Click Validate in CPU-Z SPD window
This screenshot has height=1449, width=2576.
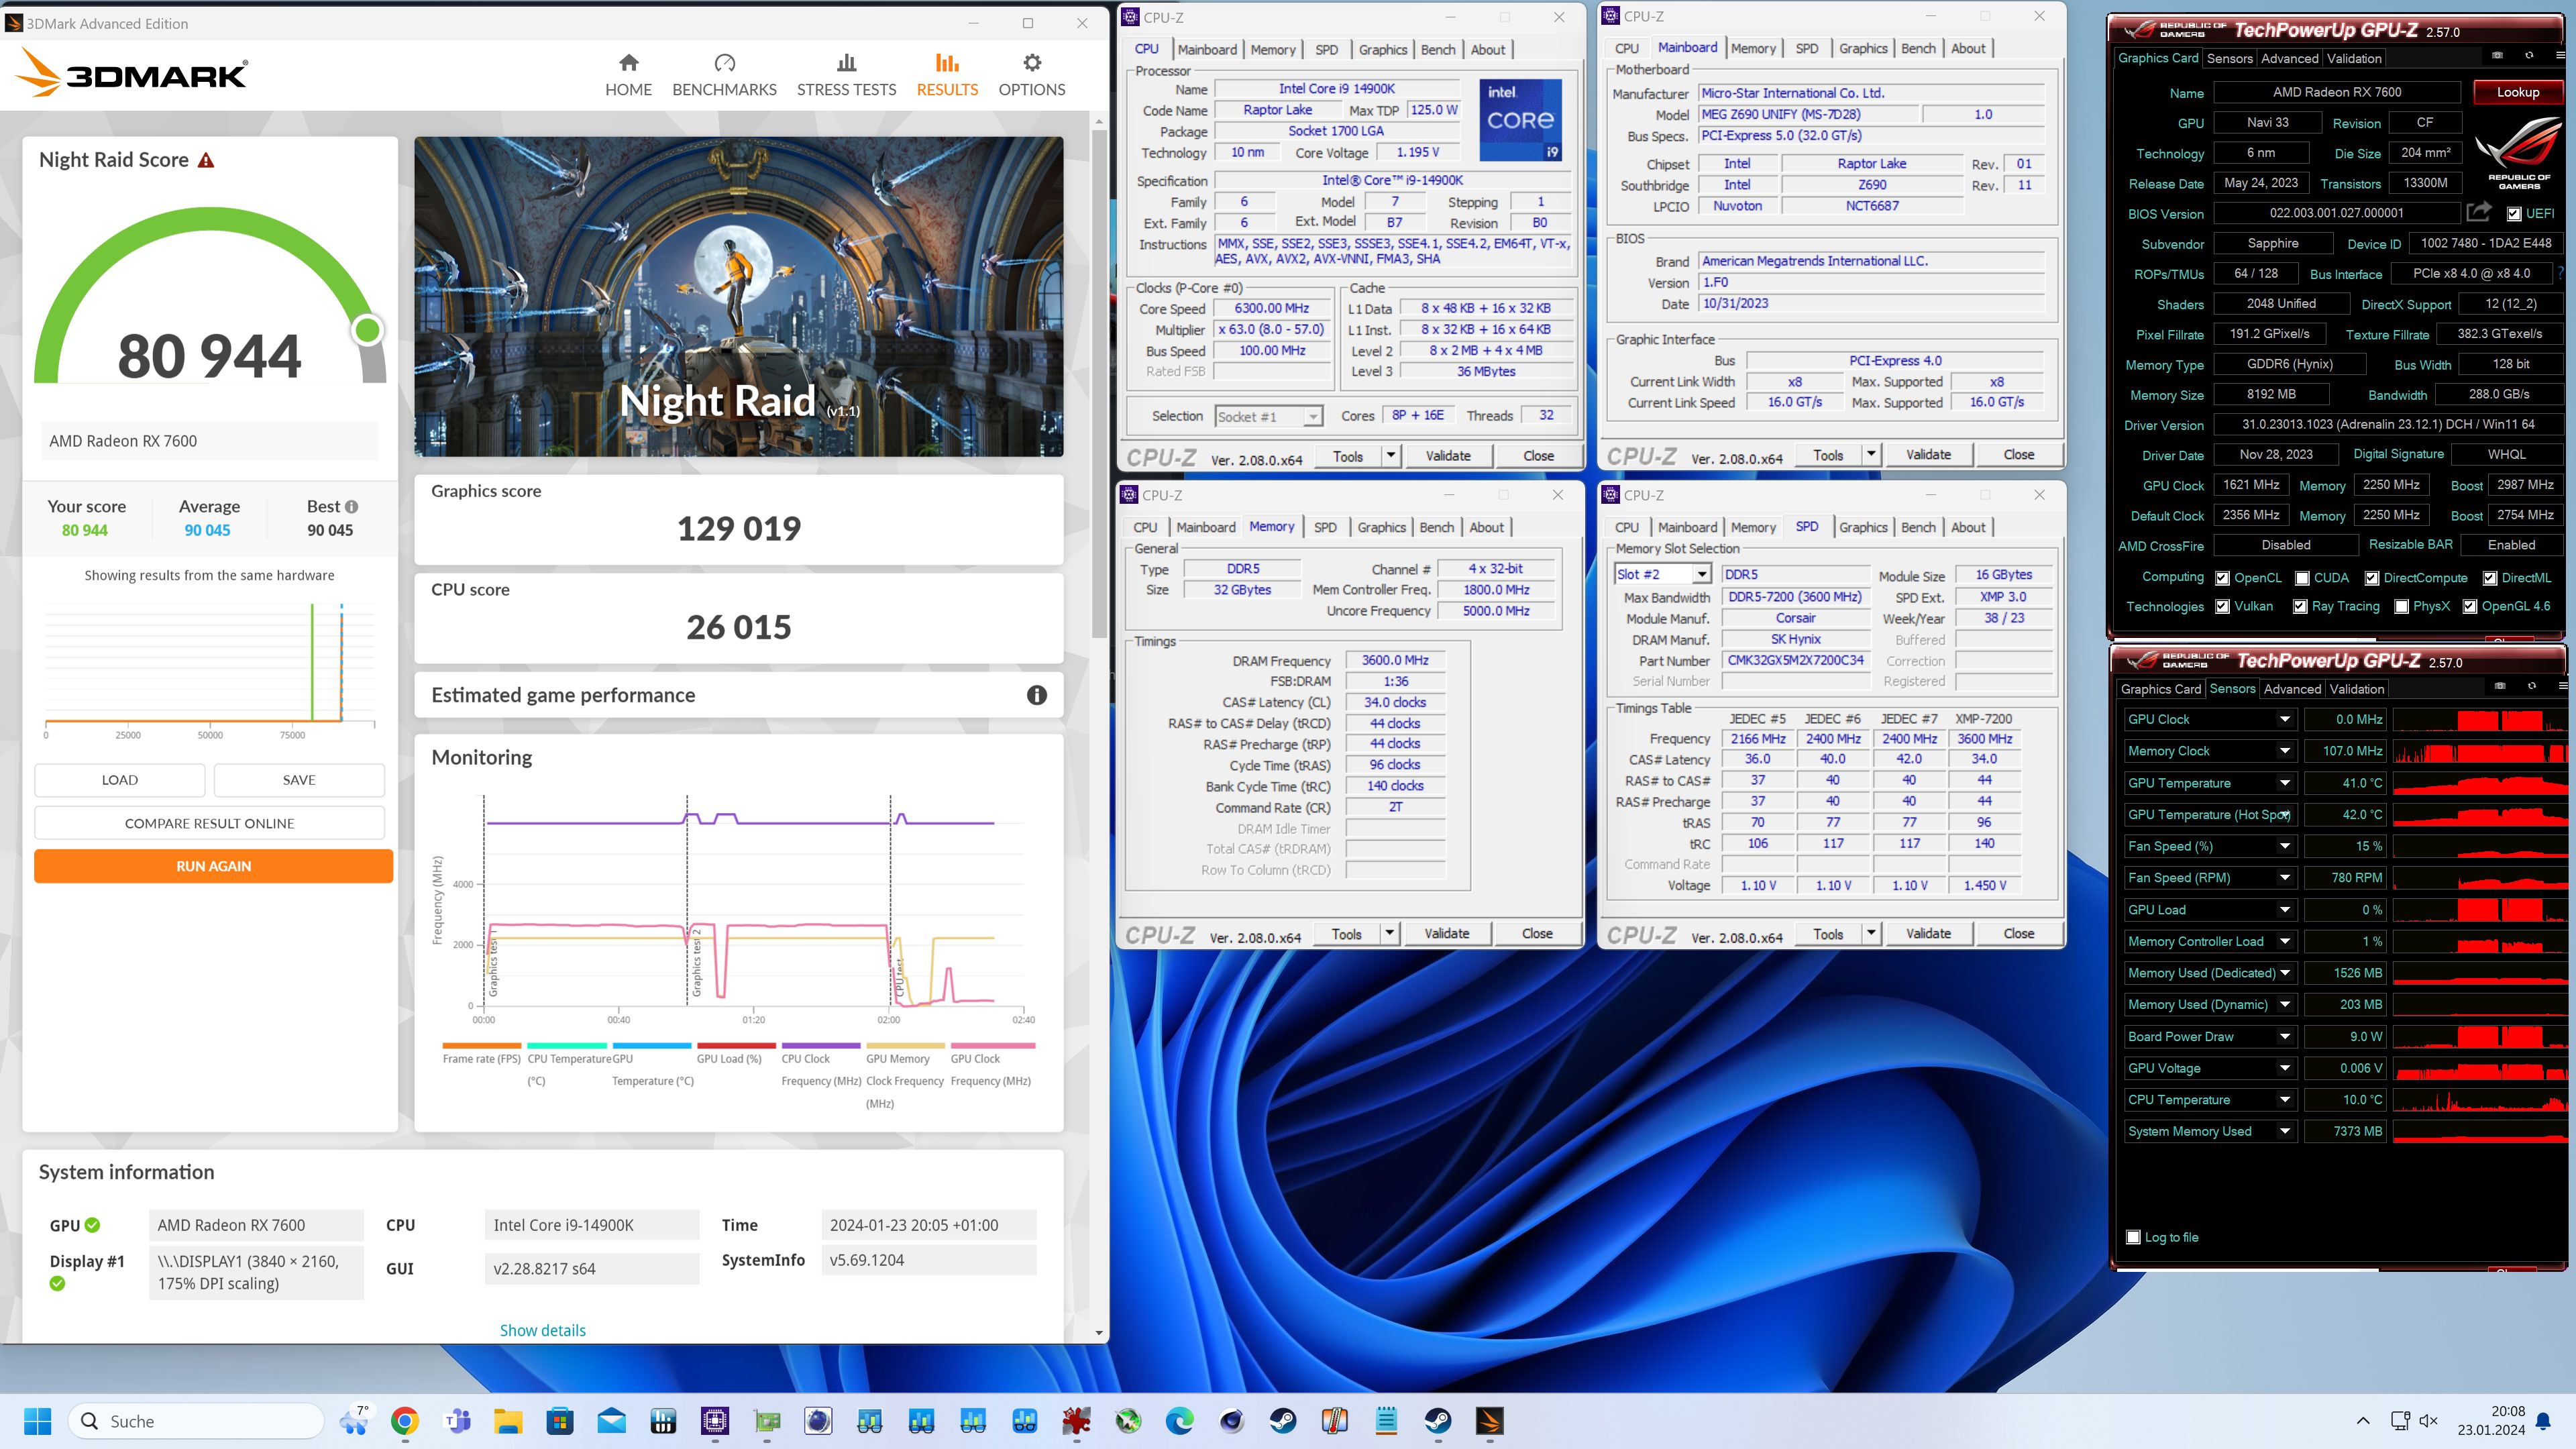click(x=1928, y=933)
